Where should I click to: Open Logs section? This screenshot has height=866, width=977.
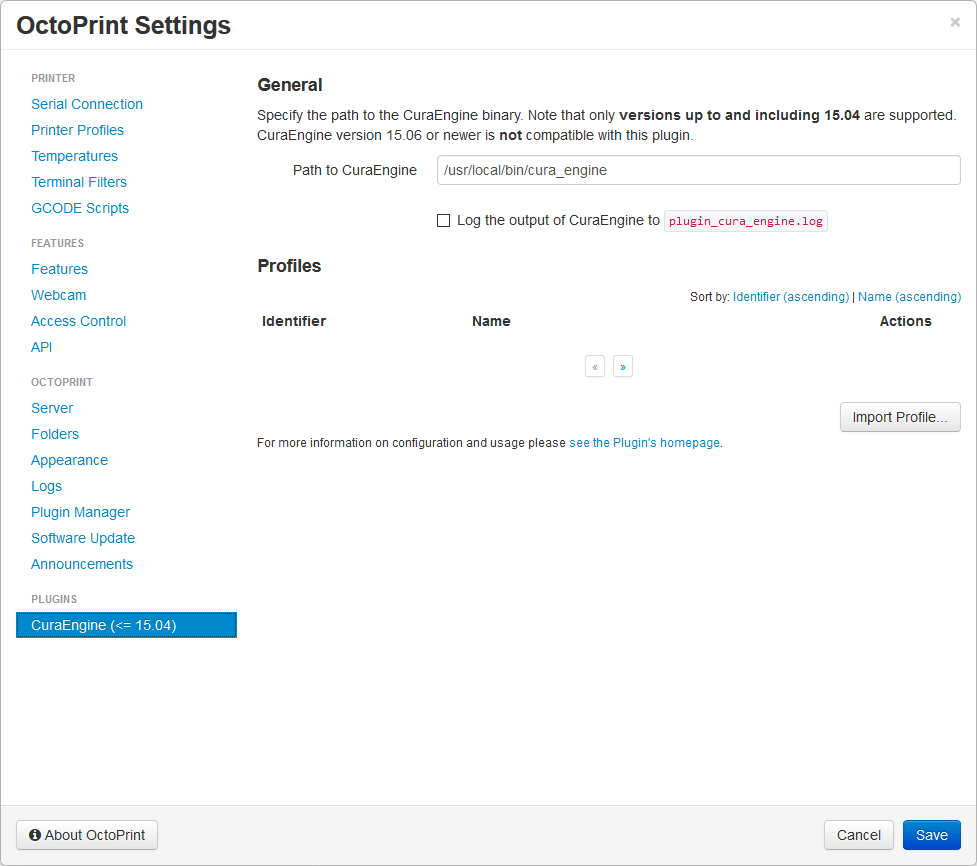pos(47,486)
